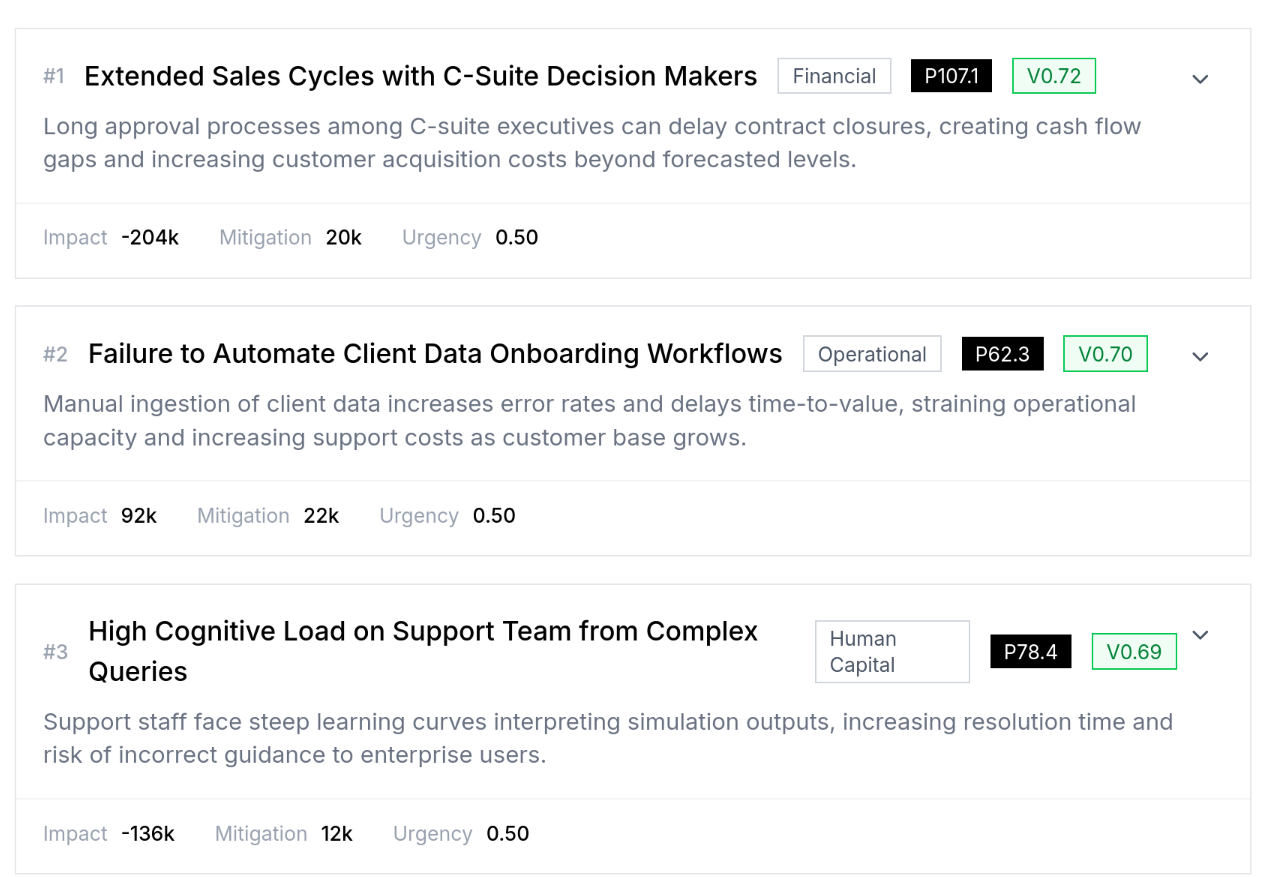Open the Extended Sales Cycles title
The image size is (1261, 877).
point(420,76)
